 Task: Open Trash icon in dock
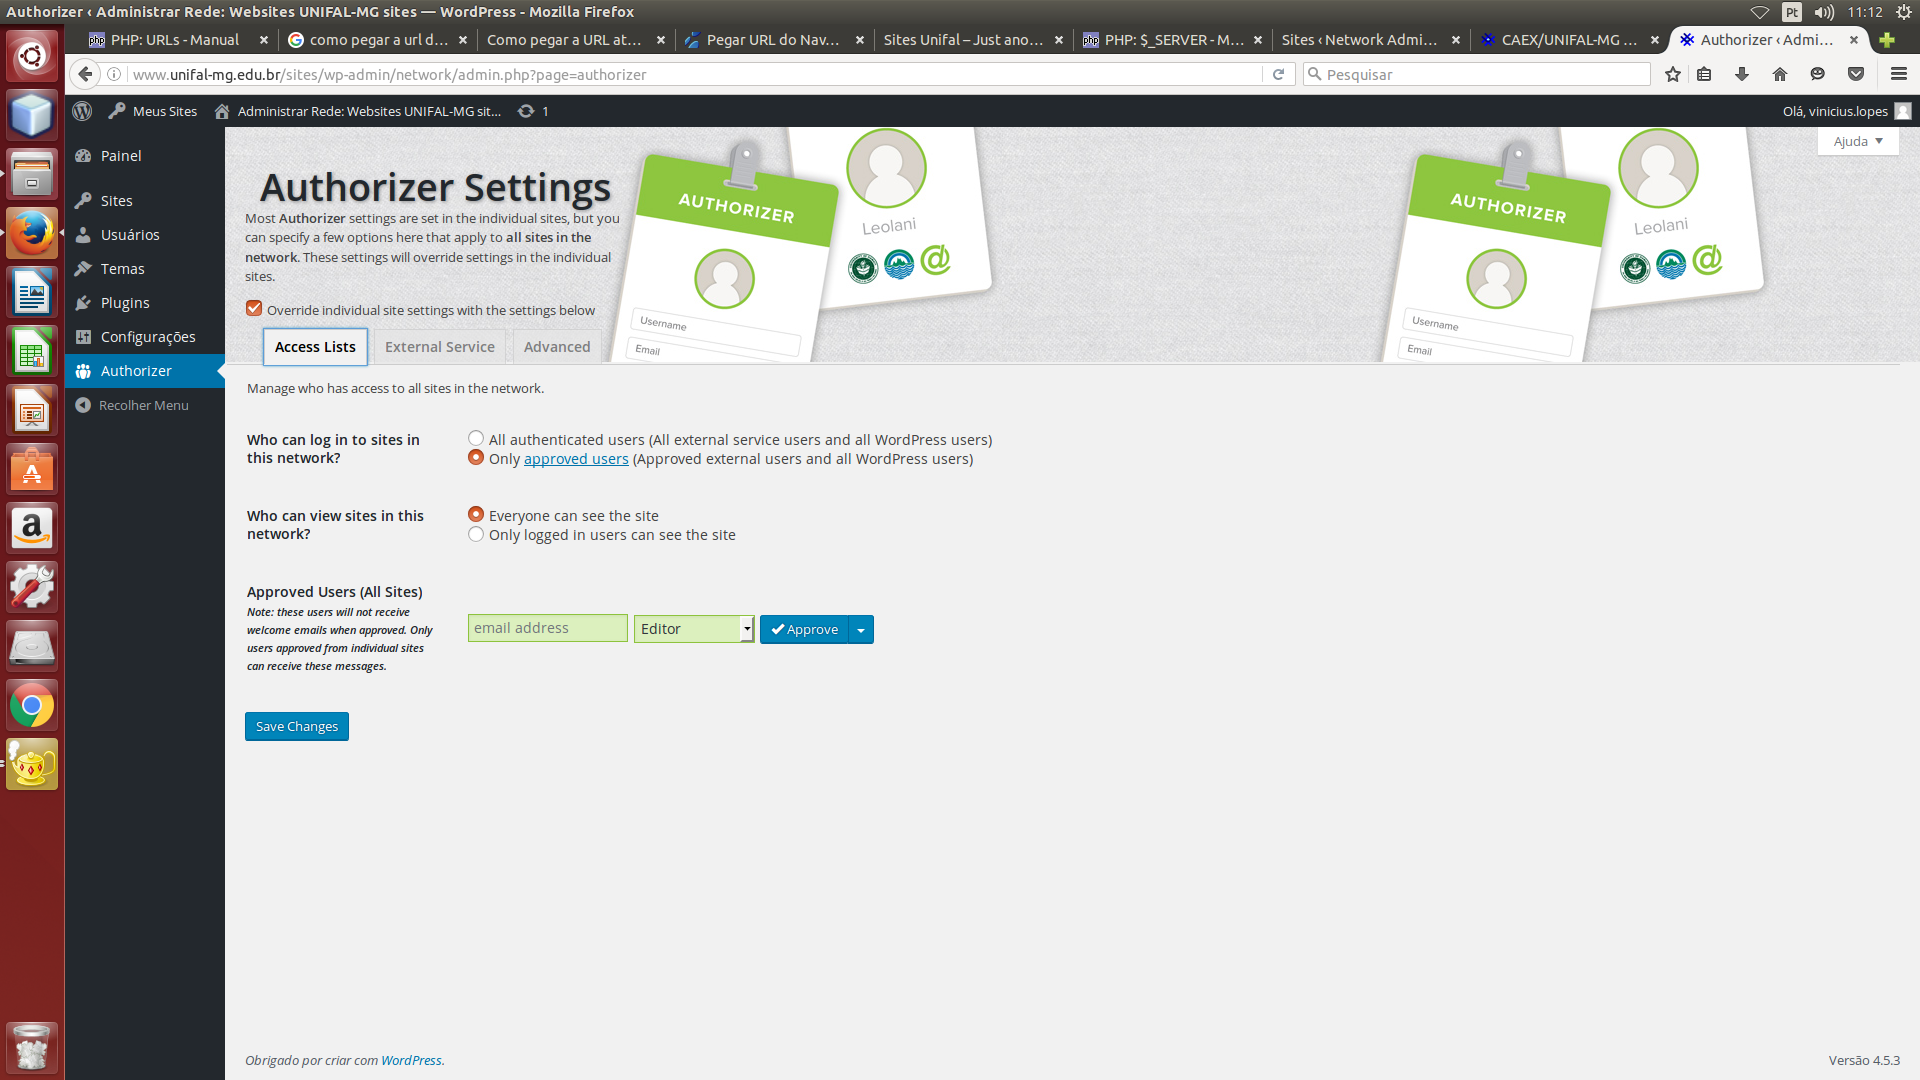(32, 1047)
